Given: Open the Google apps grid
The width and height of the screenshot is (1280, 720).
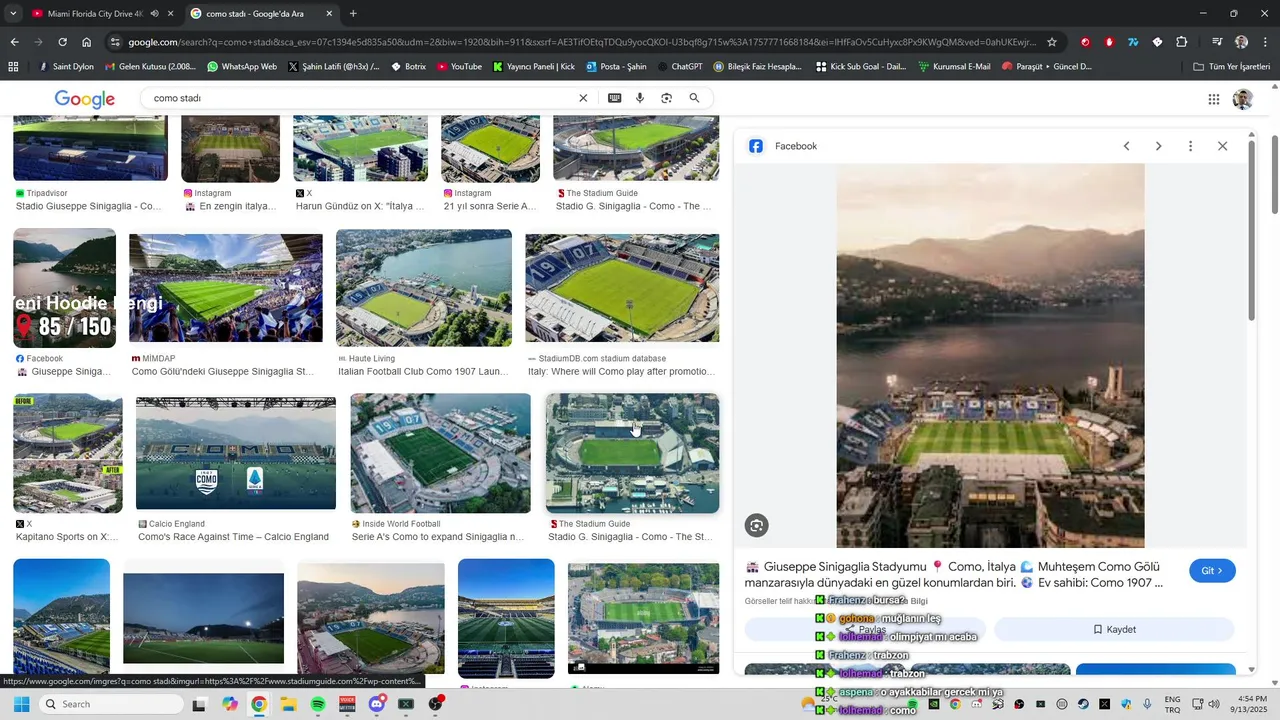Looking at the screenshot, I should click(1214, 99).
